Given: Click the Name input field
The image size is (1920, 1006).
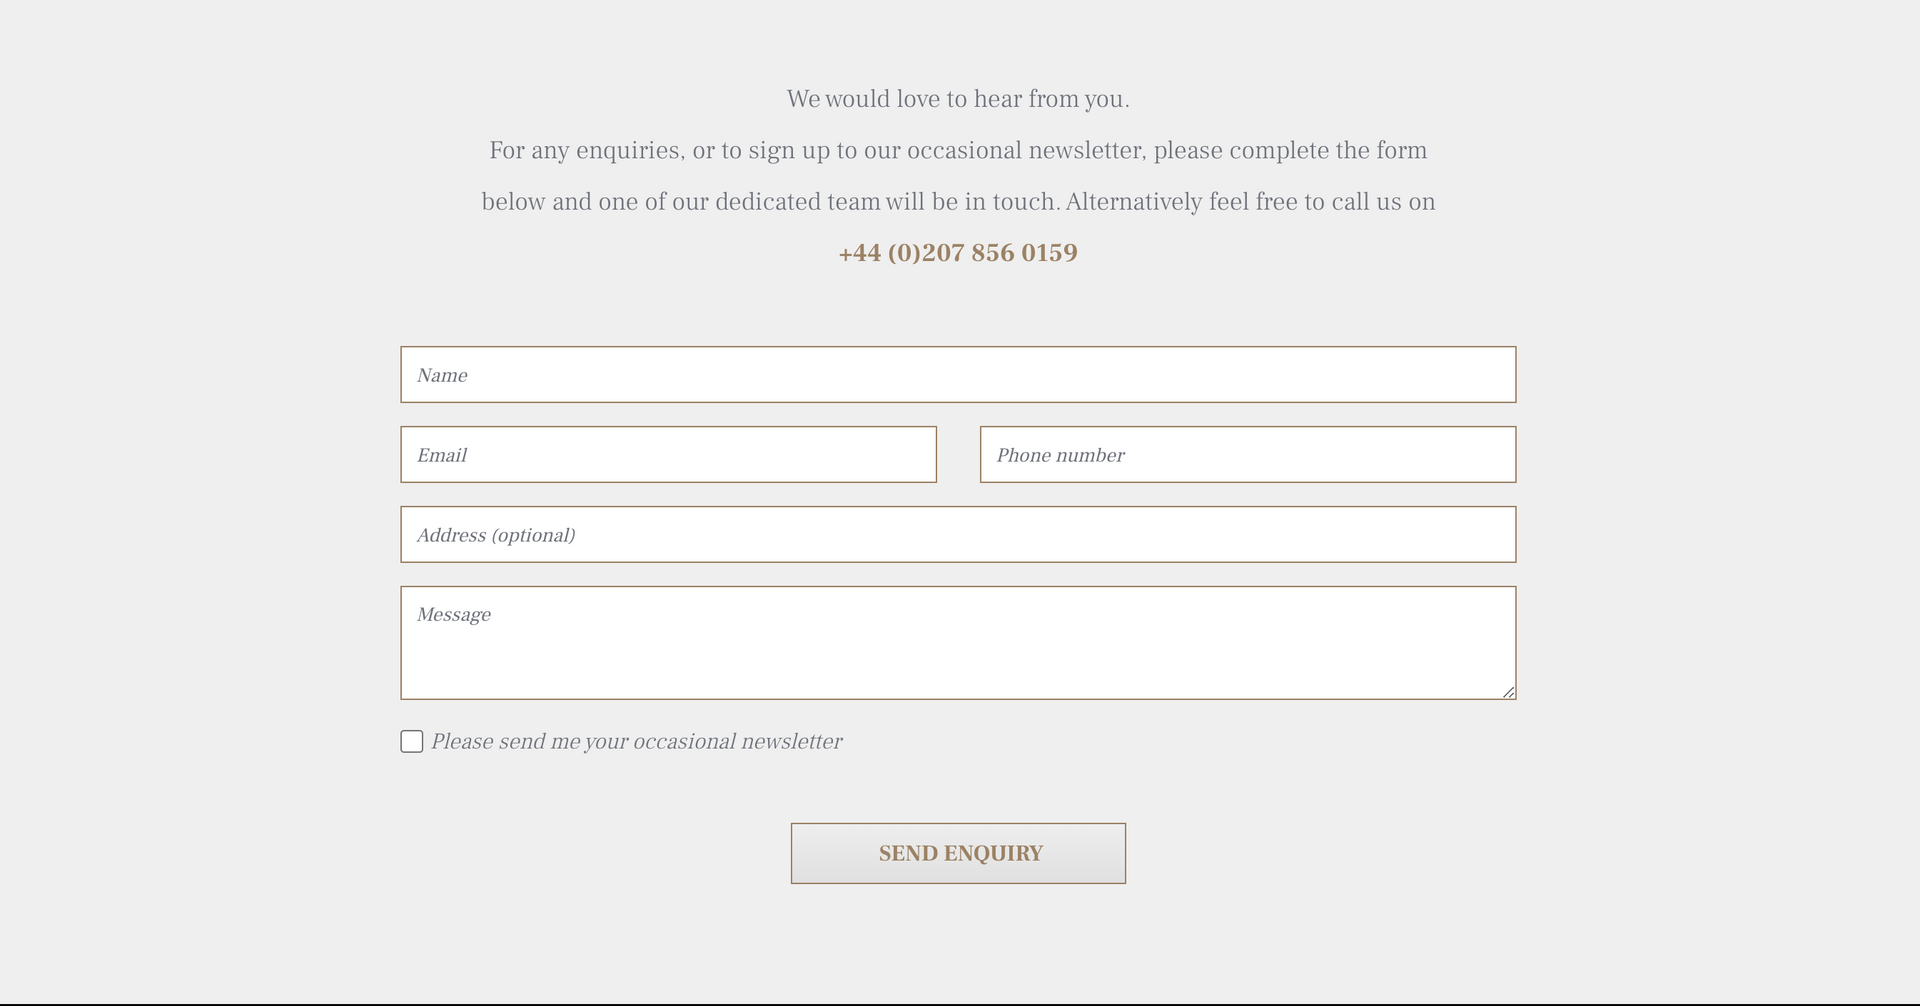Looking at the screenshot, I should click(958, 375).
